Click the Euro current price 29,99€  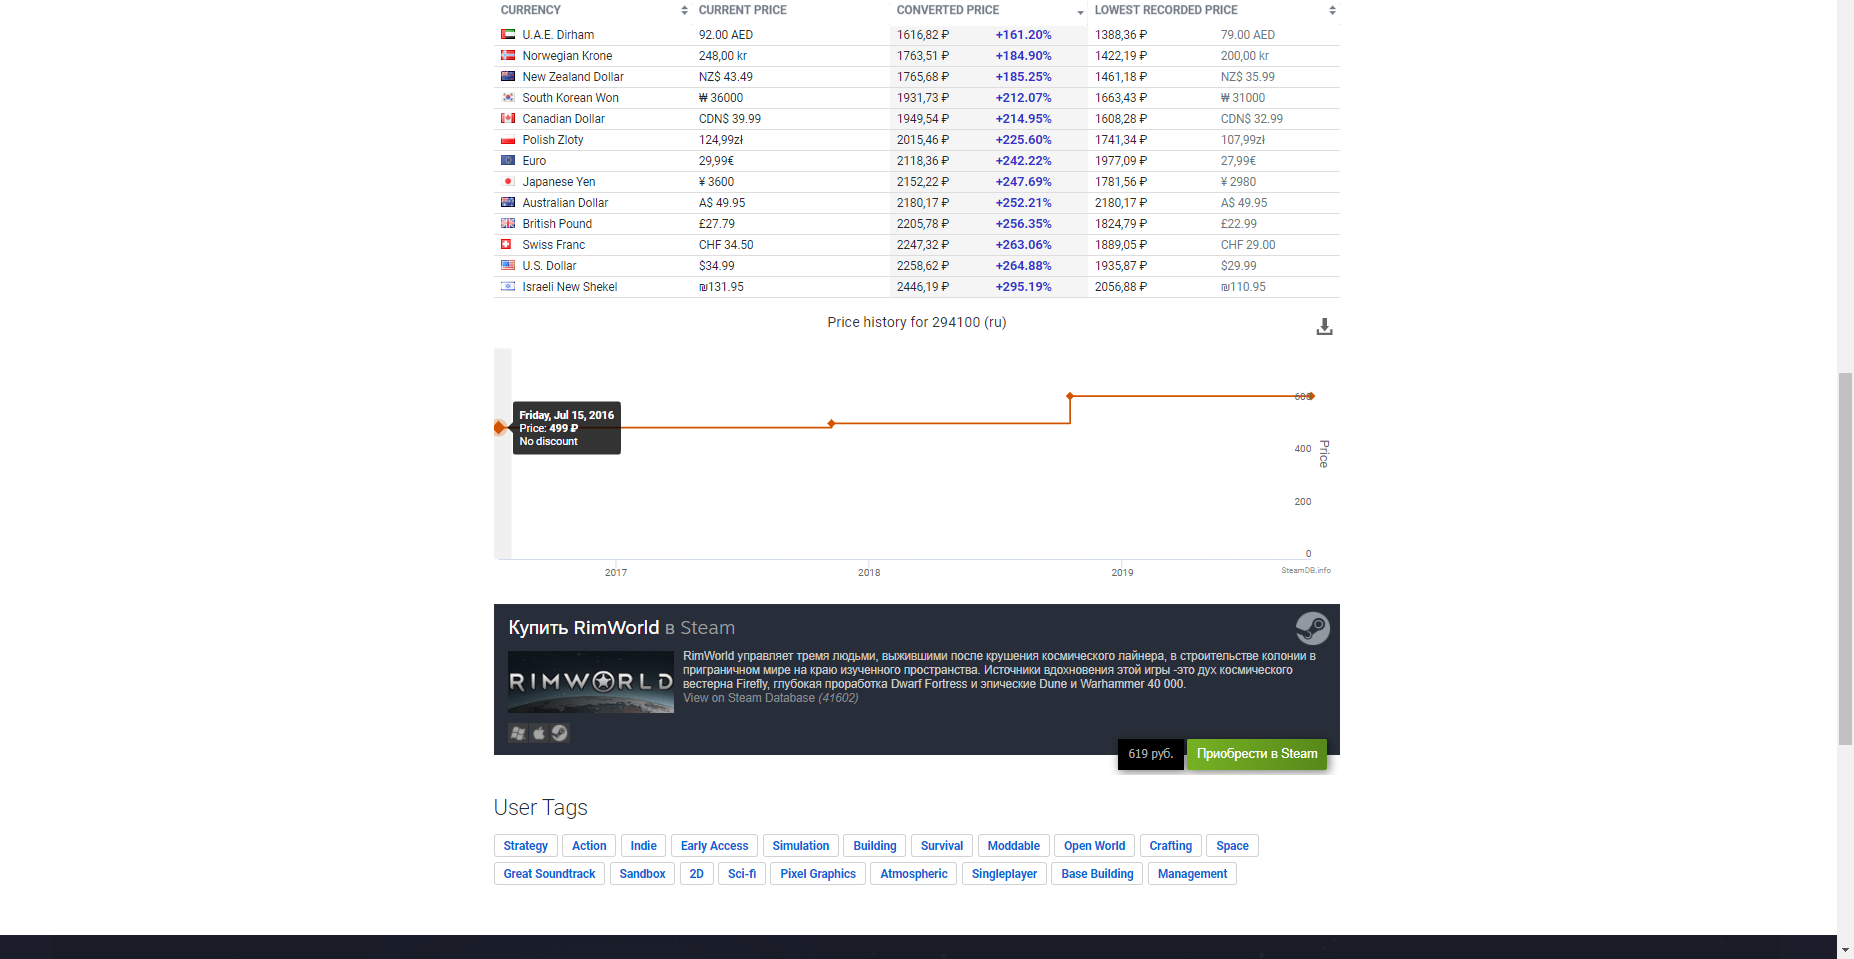tap(716, 161)
